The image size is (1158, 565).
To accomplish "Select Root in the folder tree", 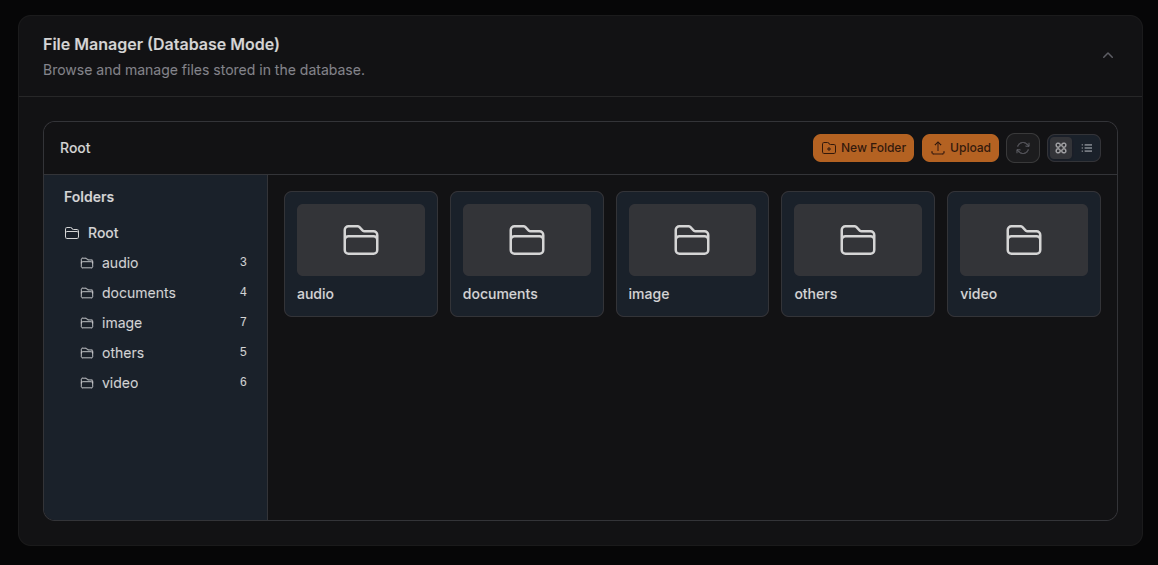I will [103, 233].
